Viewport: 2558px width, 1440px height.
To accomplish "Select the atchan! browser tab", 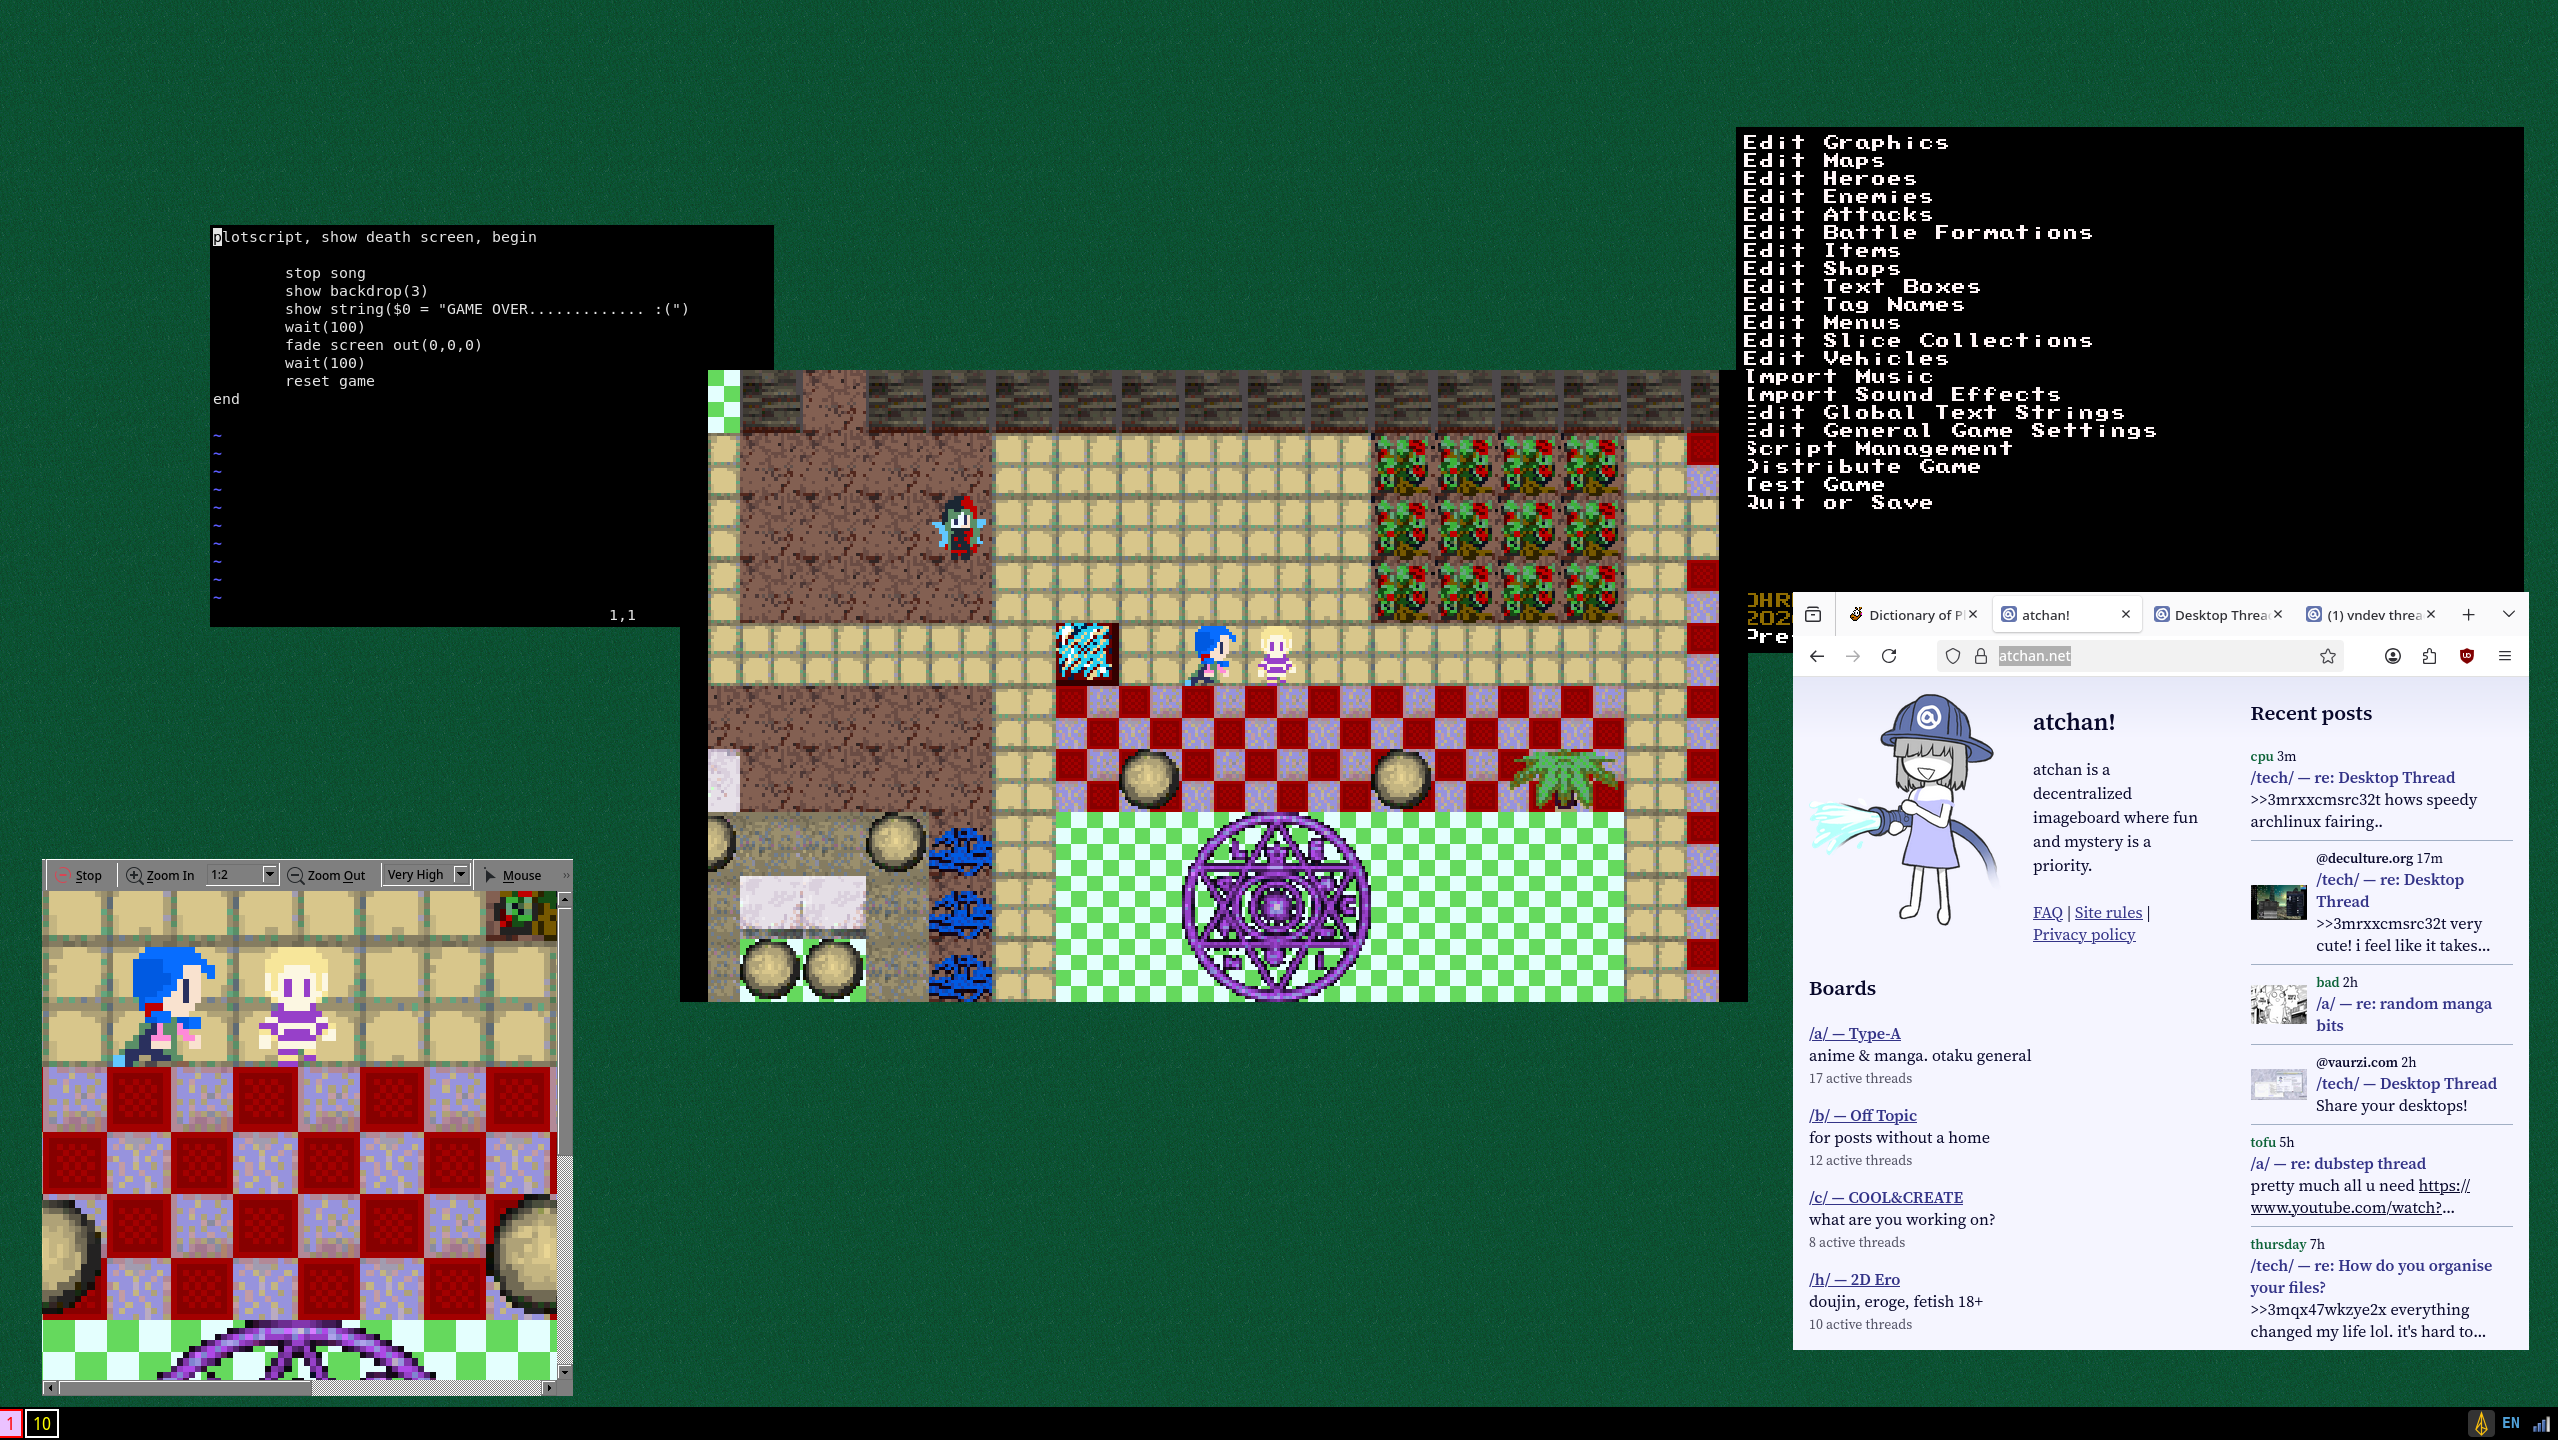I will 2066,615.
